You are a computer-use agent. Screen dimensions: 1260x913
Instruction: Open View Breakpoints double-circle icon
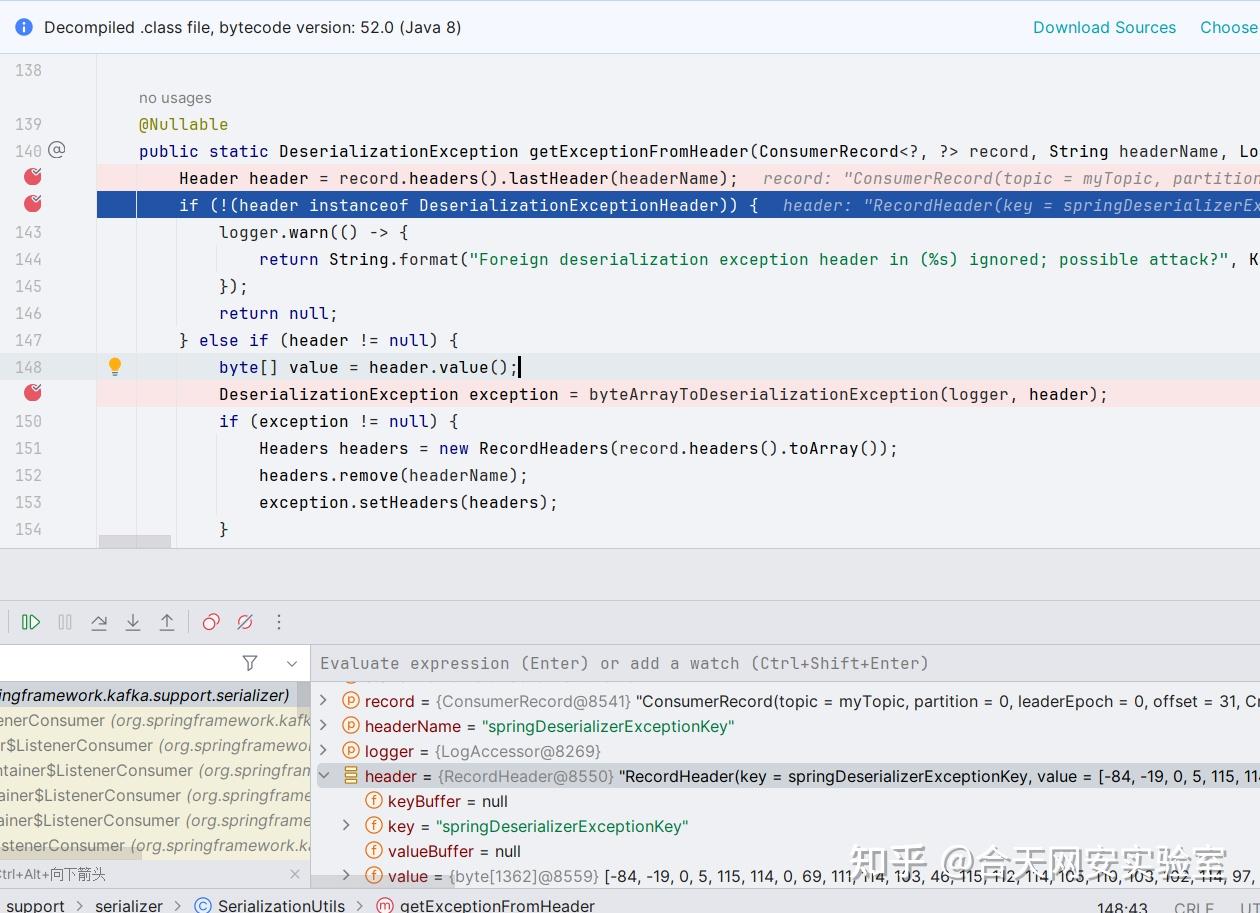click(x=211, y=622)
